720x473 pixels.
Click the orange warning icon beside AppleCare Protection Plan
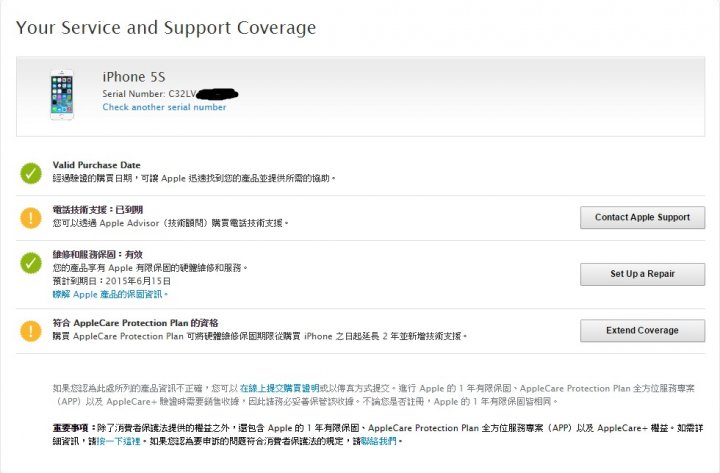coord(31,331)
